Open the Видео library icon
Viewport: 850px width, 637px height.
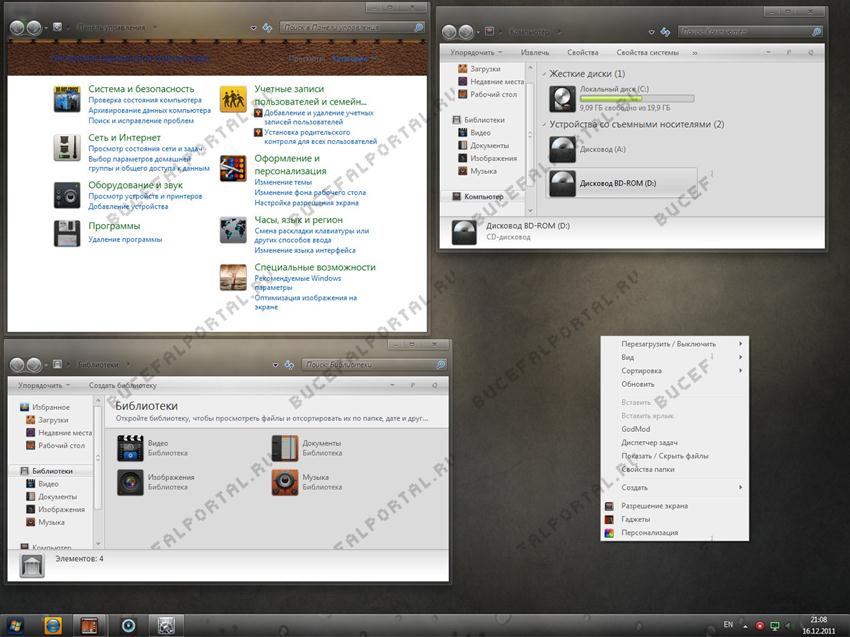pos(130,448)
